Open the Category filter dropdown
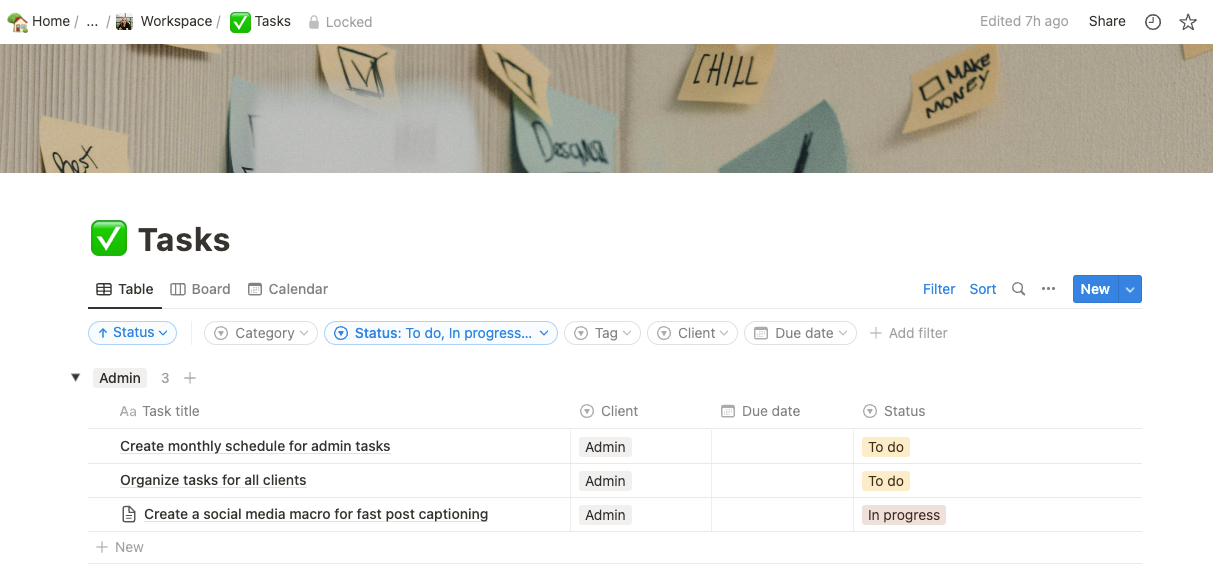1213x586 pixels. [x=260, y=333]
